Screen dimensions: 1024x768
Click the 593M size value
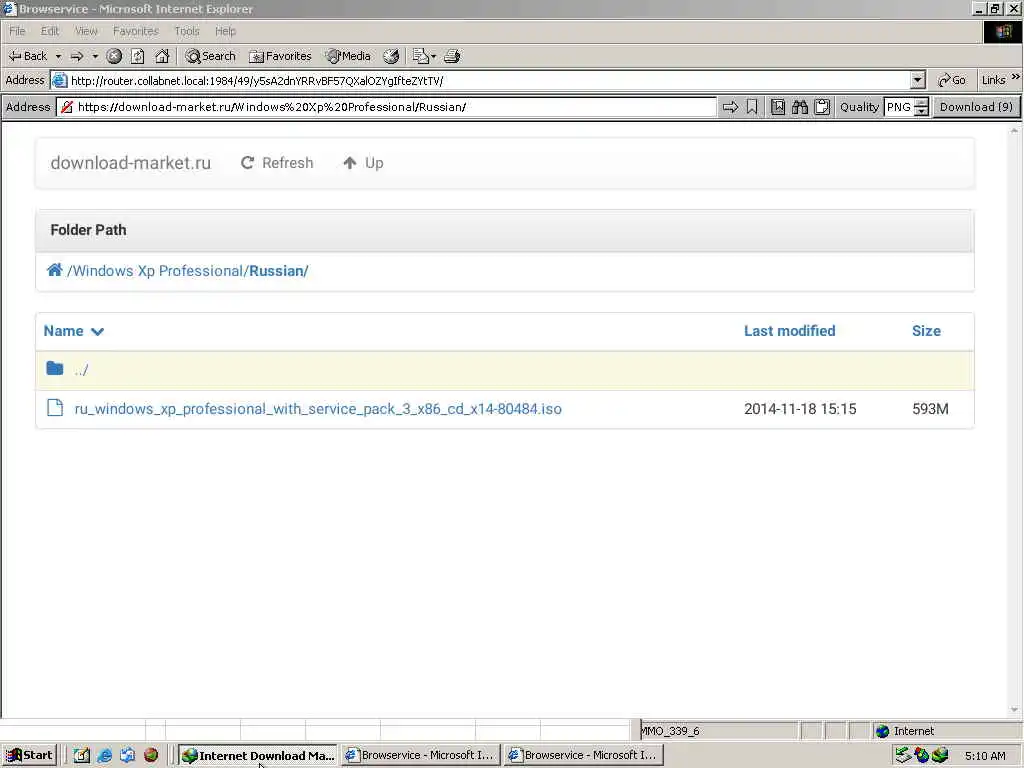[x=930, y=409]
